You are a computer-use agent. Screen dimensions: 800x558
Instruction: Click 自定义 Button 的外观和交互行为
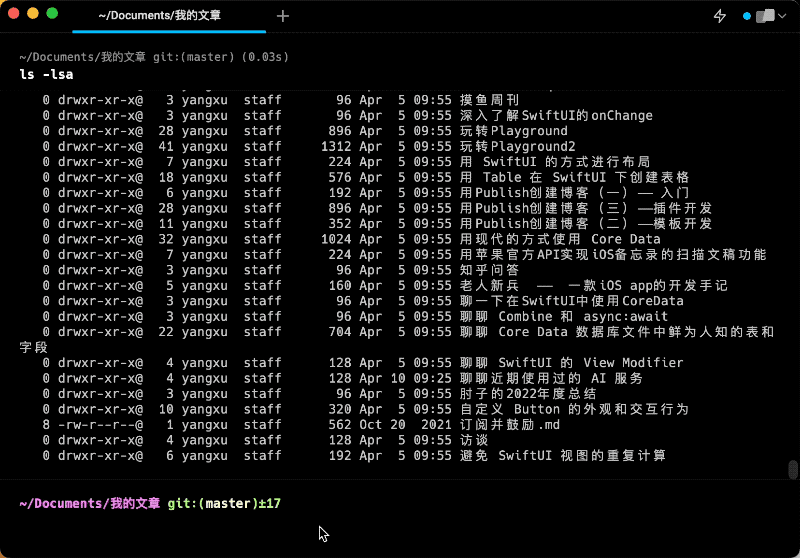click(574, 409)
